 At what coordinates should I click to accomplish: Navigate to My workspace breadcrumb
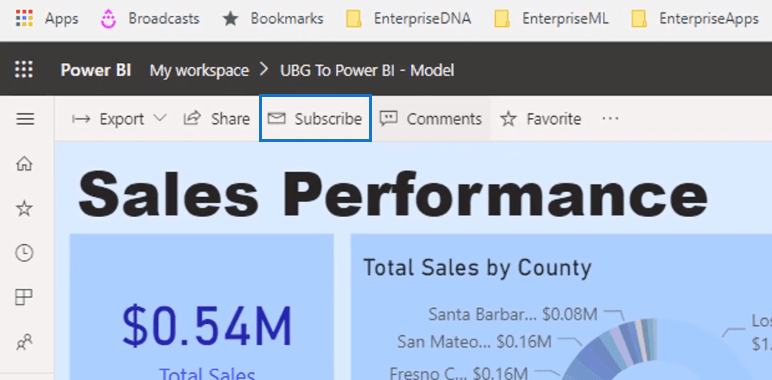[199, 70]
